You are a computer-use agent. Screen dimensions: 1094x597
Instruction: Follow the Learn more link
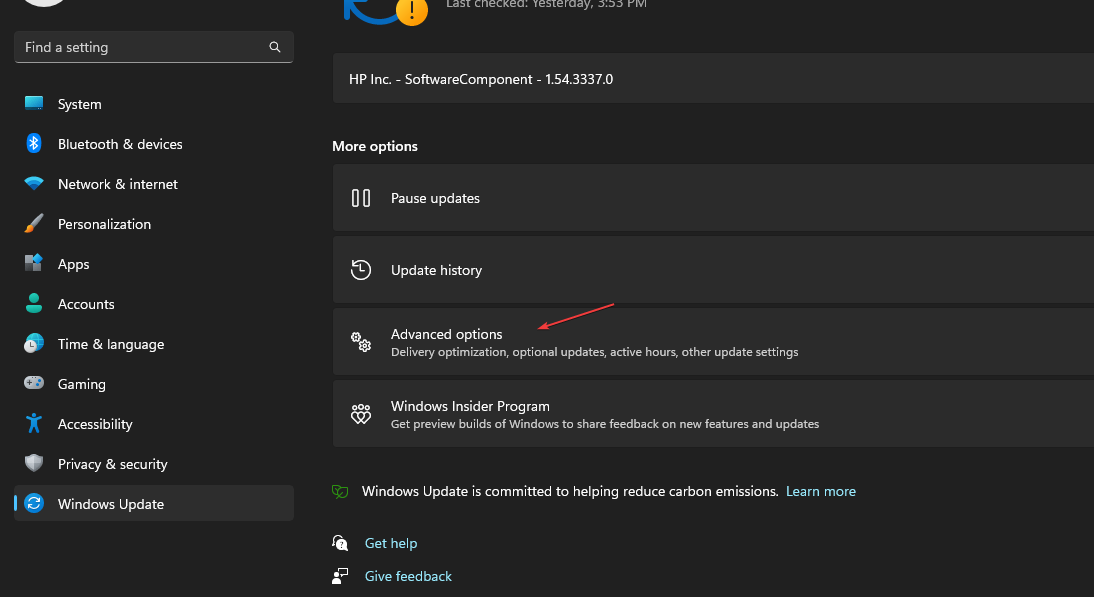coord(820,491)
